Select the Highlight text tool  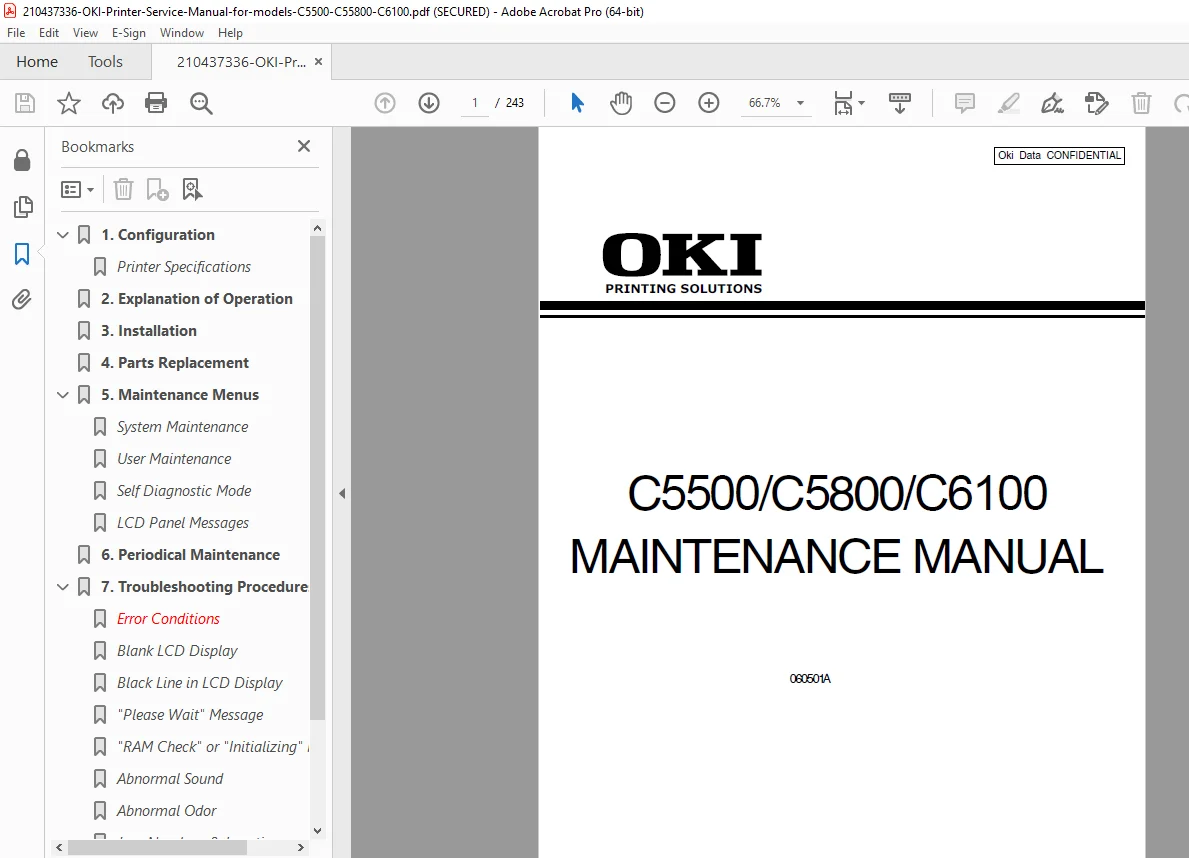[x=1009, y=102]
